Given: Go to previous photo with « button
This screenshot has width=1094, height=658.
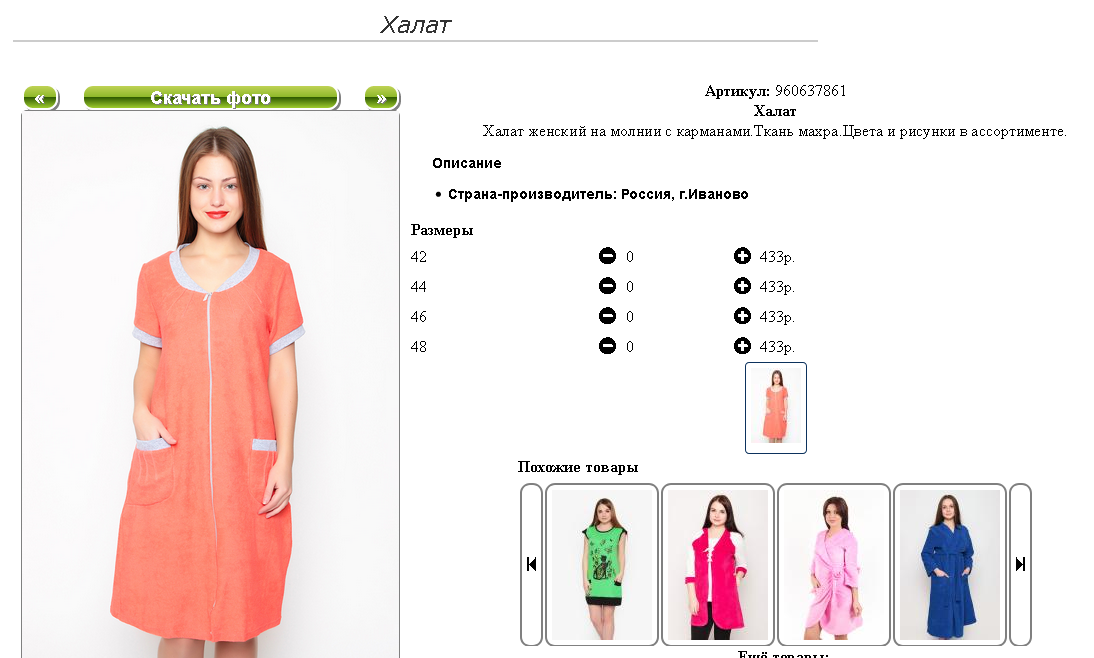Looking at the screenshot, I should pyautogui.click(x=40, y=98).
